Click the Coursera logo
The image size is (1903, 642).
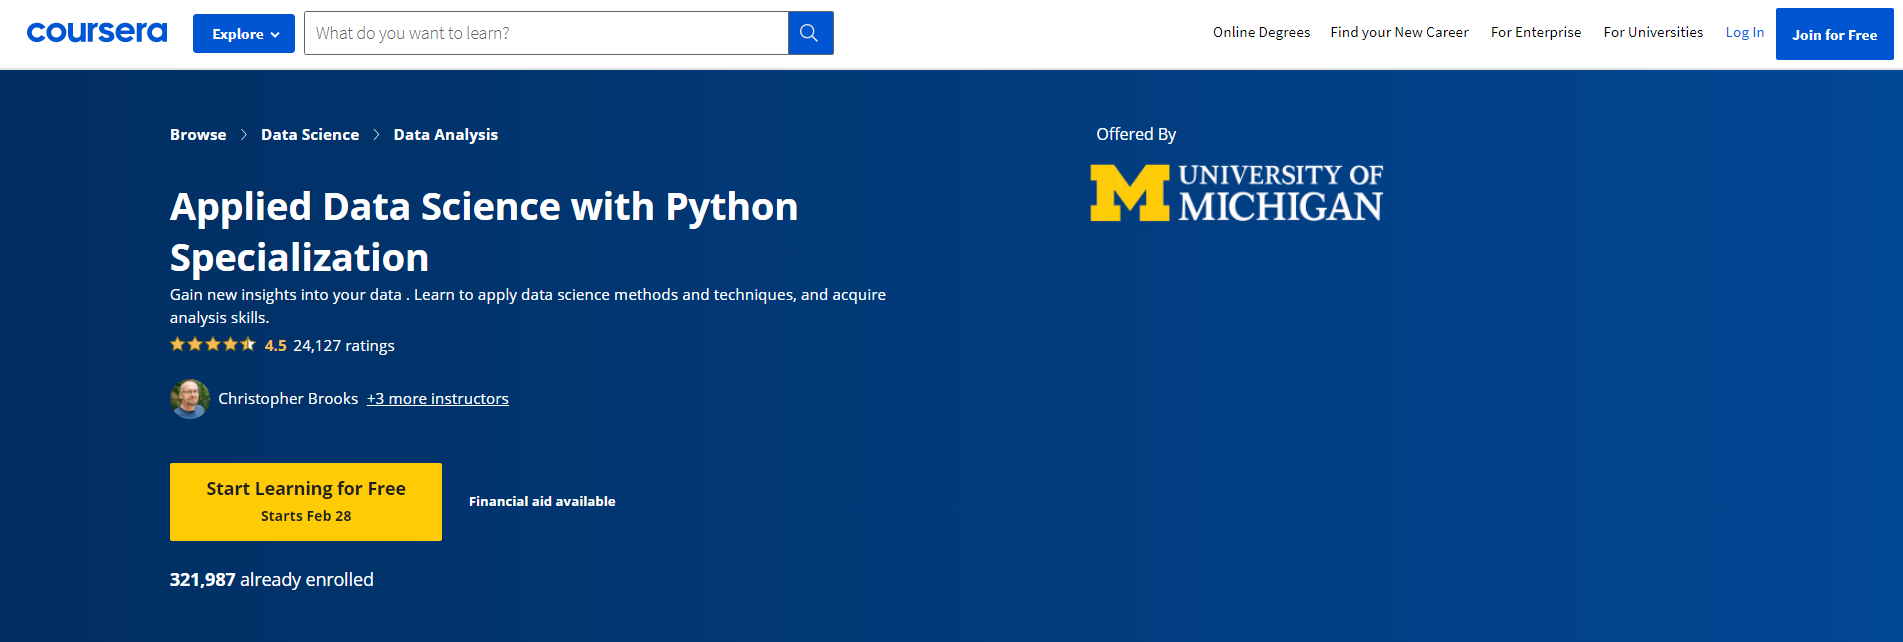tap(97, 33)
